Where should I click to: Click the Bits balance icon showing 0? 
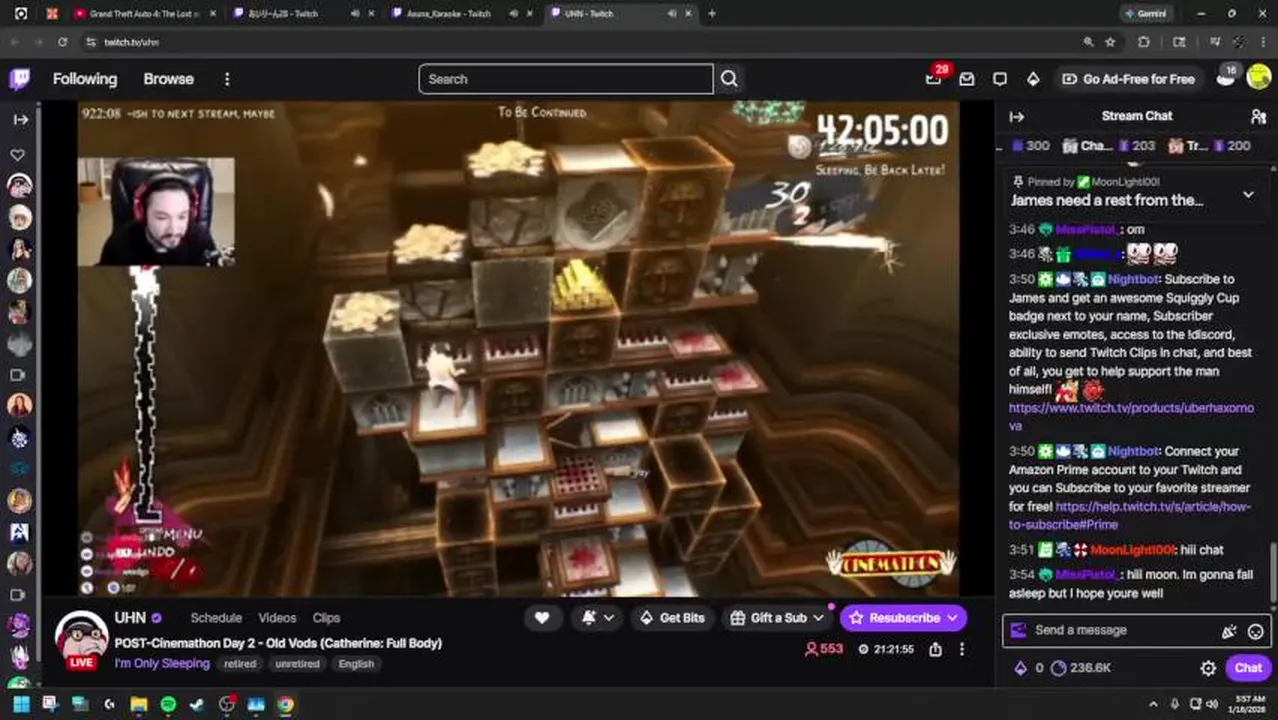[x=1027, y=668]
